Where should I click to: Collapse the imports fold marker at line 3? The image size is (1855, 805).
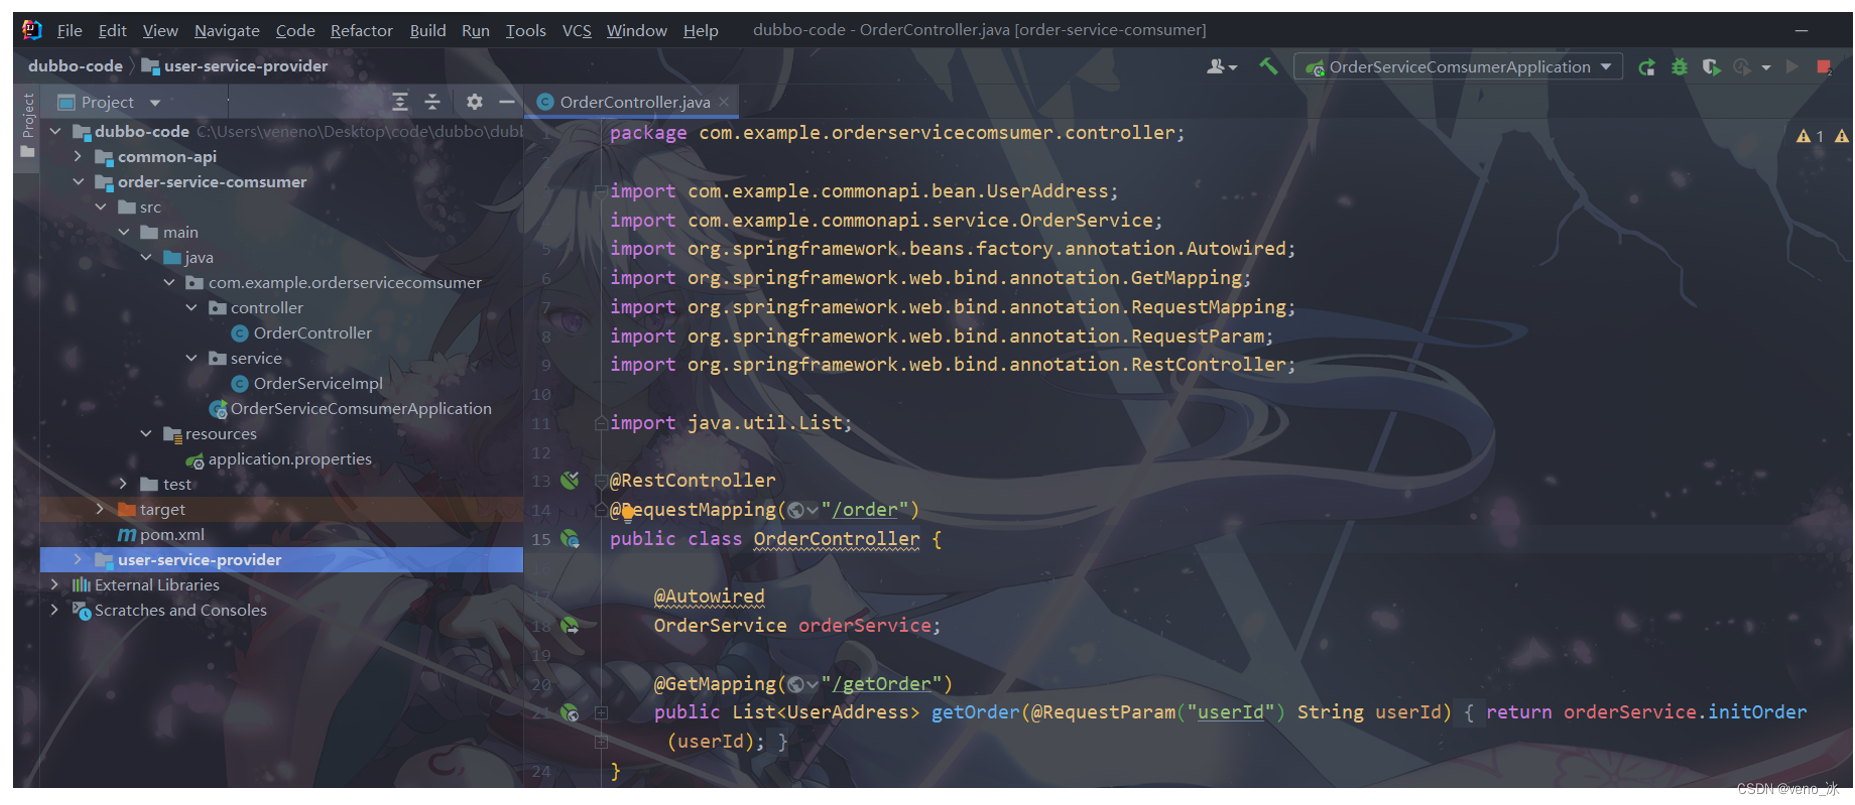click(x=600, y=191)
